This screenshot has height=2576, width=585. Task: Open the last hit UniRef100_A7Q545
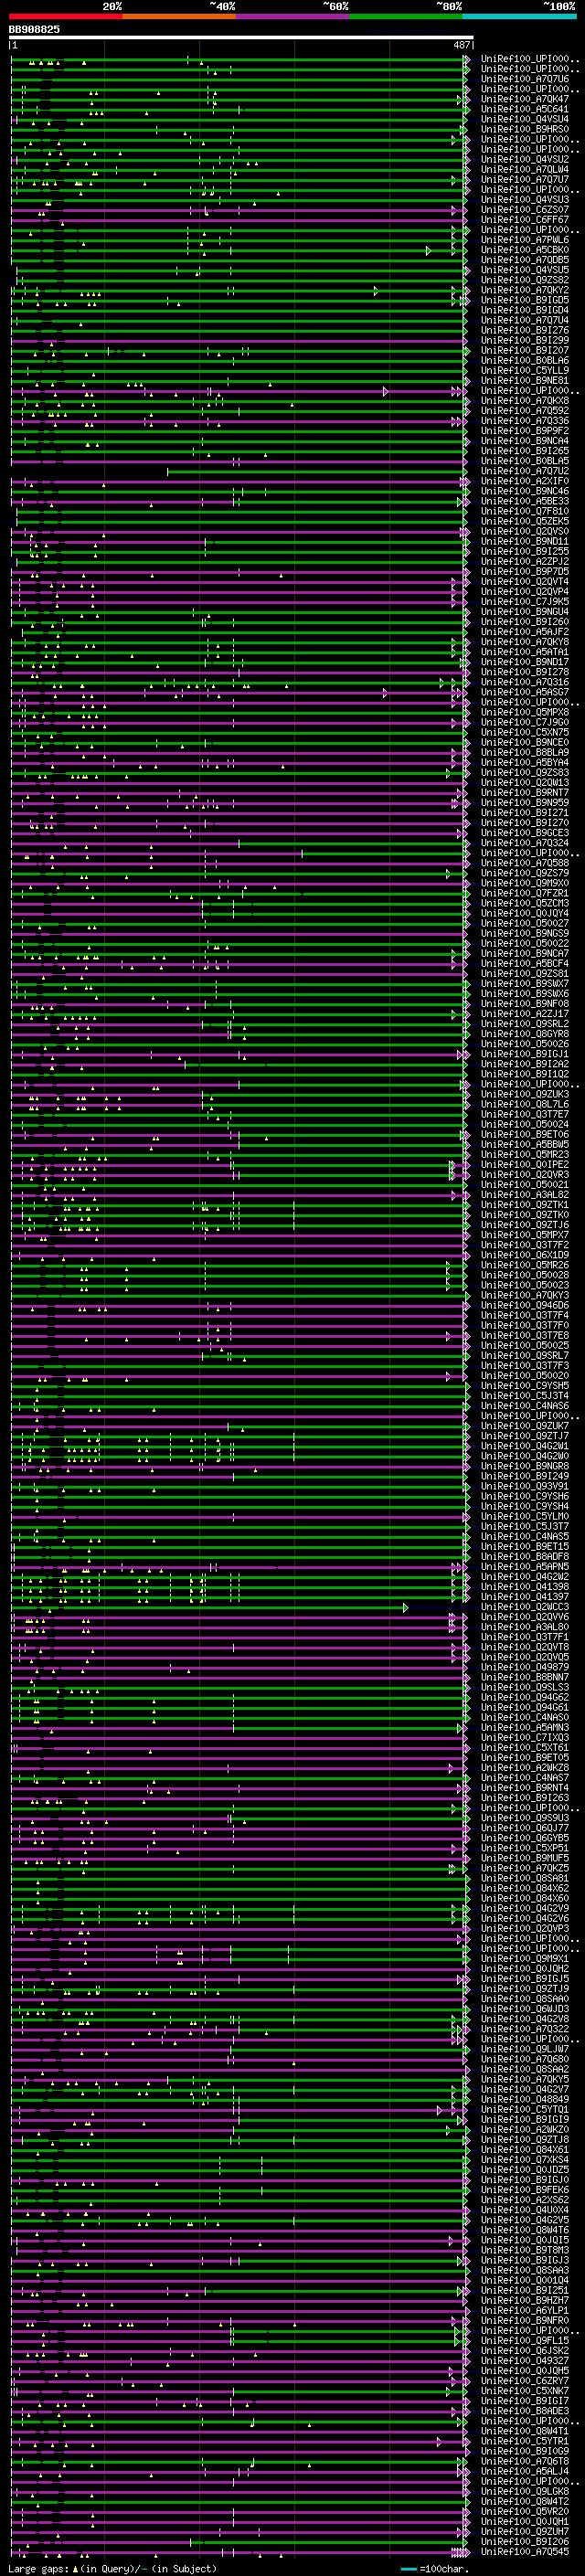pyautogui.click(x=524, y=2551)
